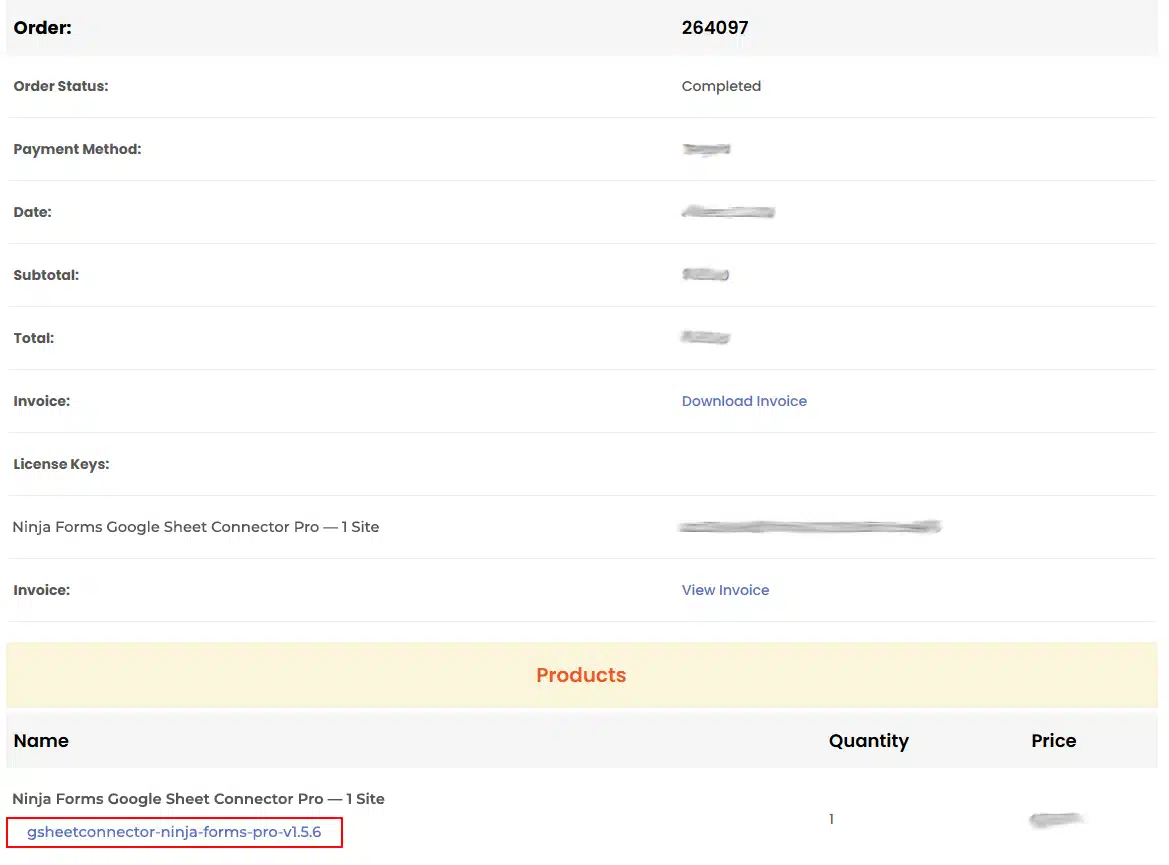This screenshot has height=865, width=1169.
Task: Click the blurred price in Products table
Action: pos(1057,820)
